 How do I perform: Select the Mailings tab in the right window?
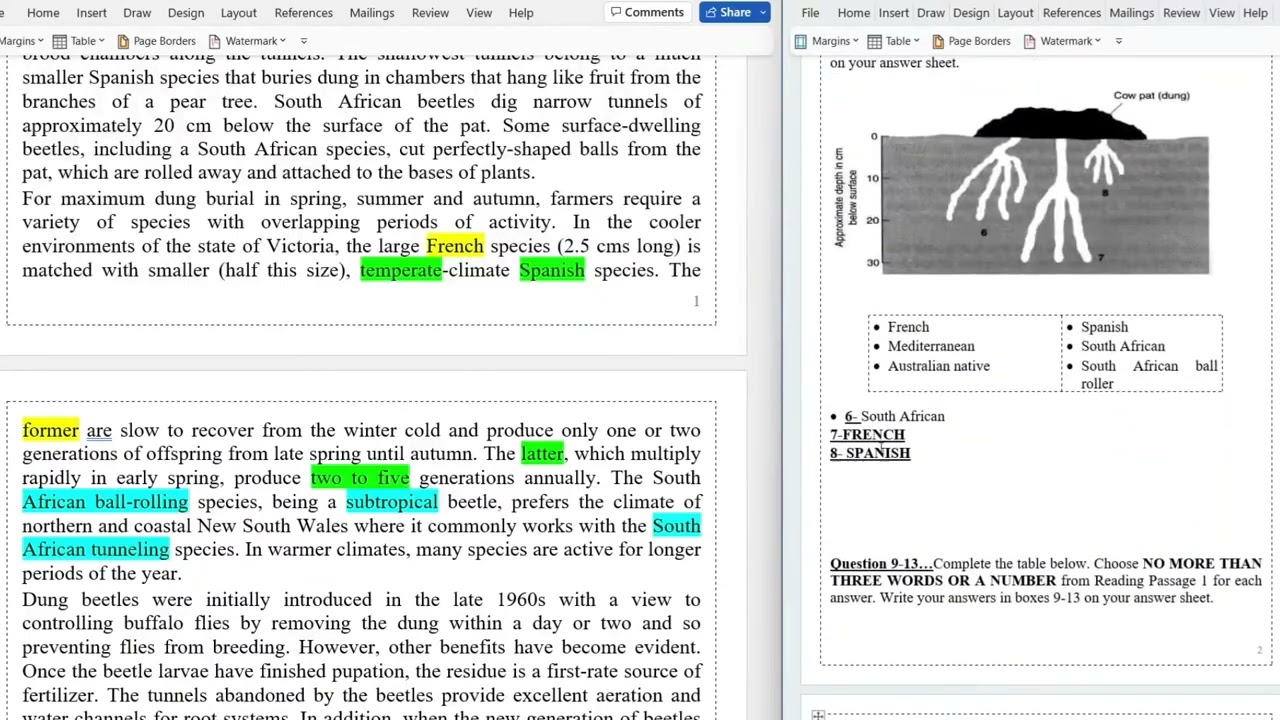tap(1131, 12)
